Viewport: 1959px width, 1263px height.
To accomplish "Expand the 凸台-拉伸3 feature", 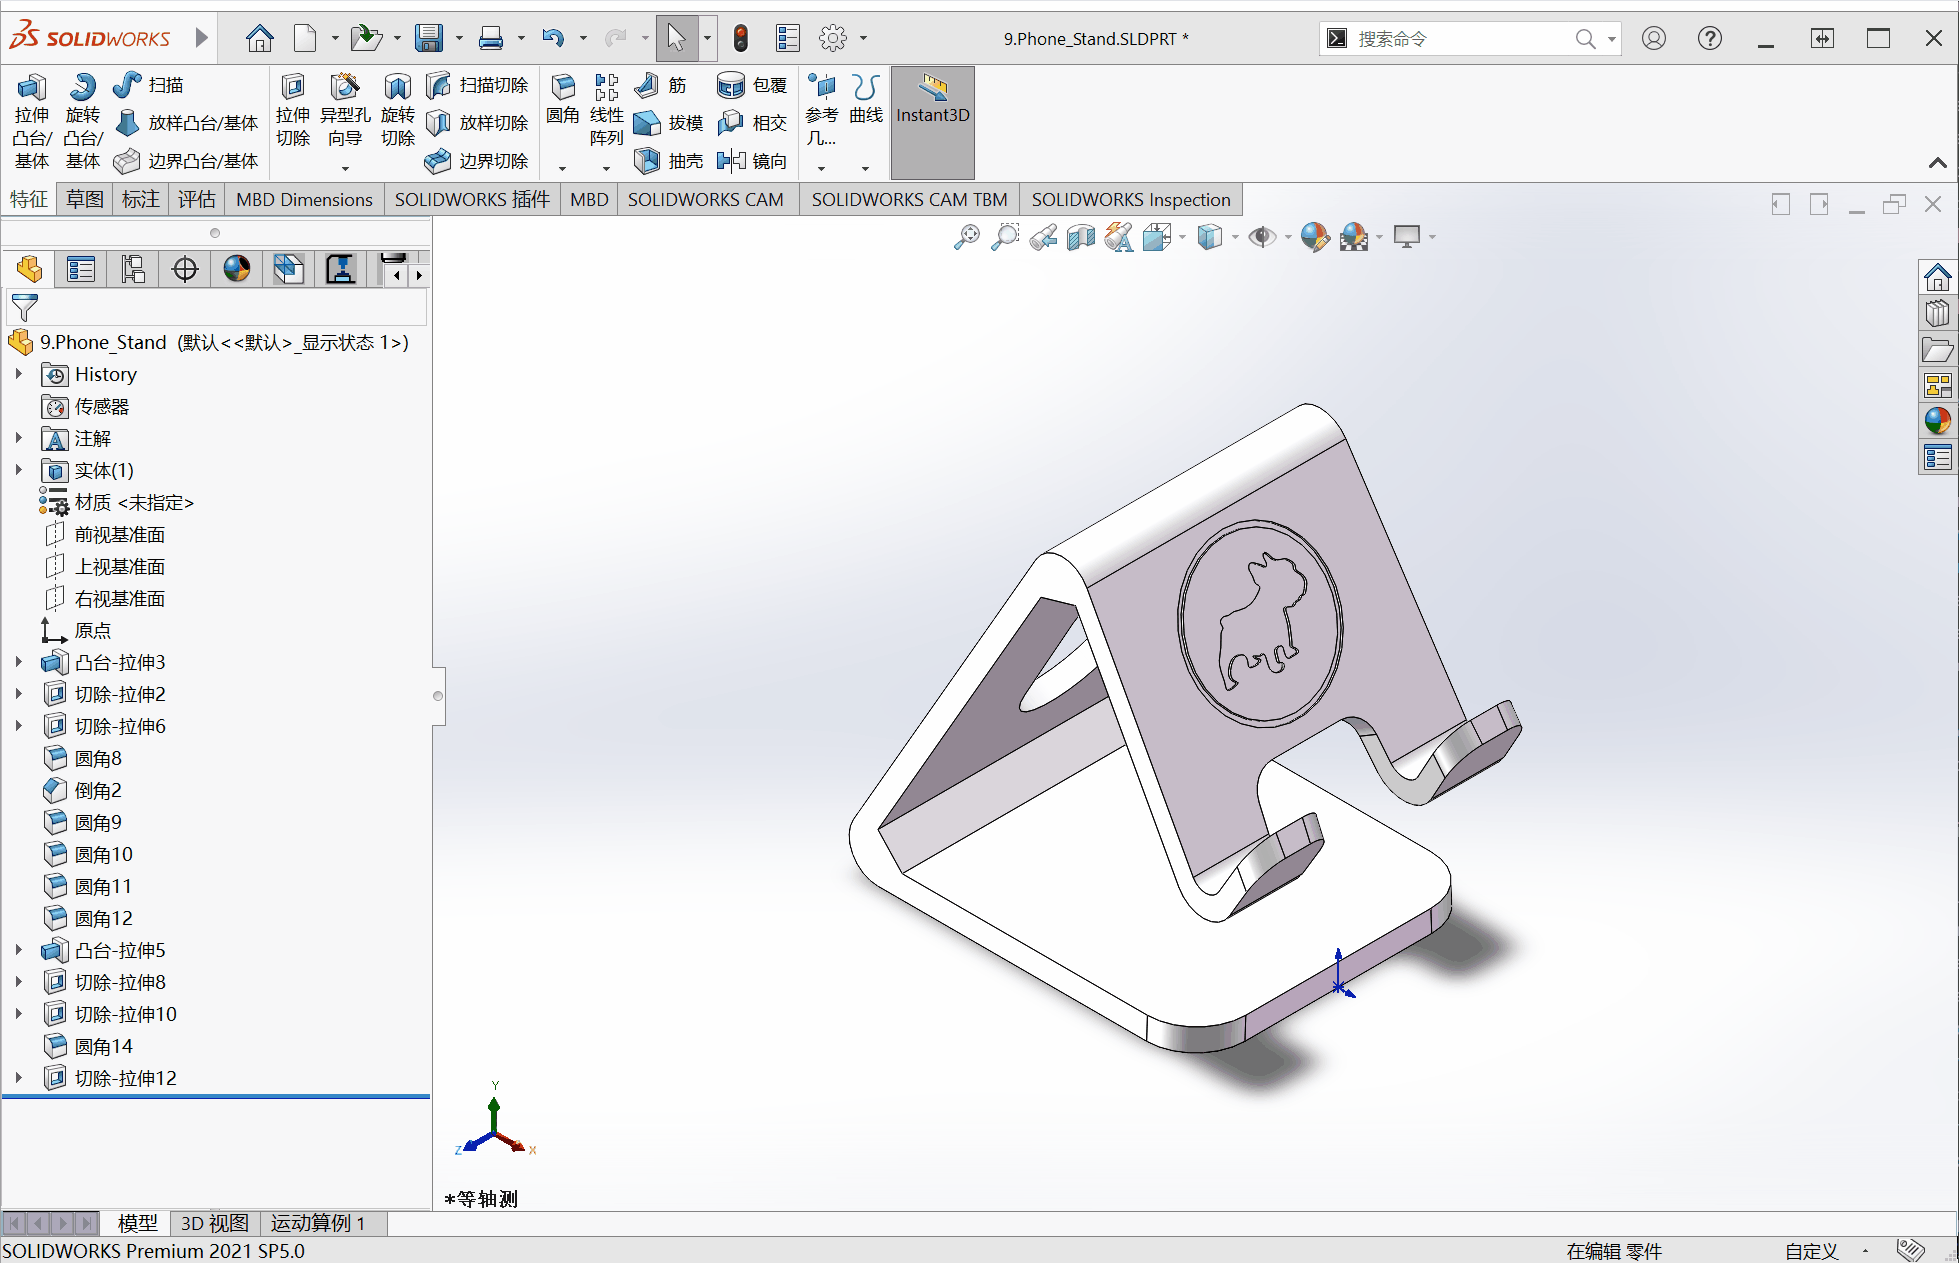I will pyautogui.click(x=18, y=662).
